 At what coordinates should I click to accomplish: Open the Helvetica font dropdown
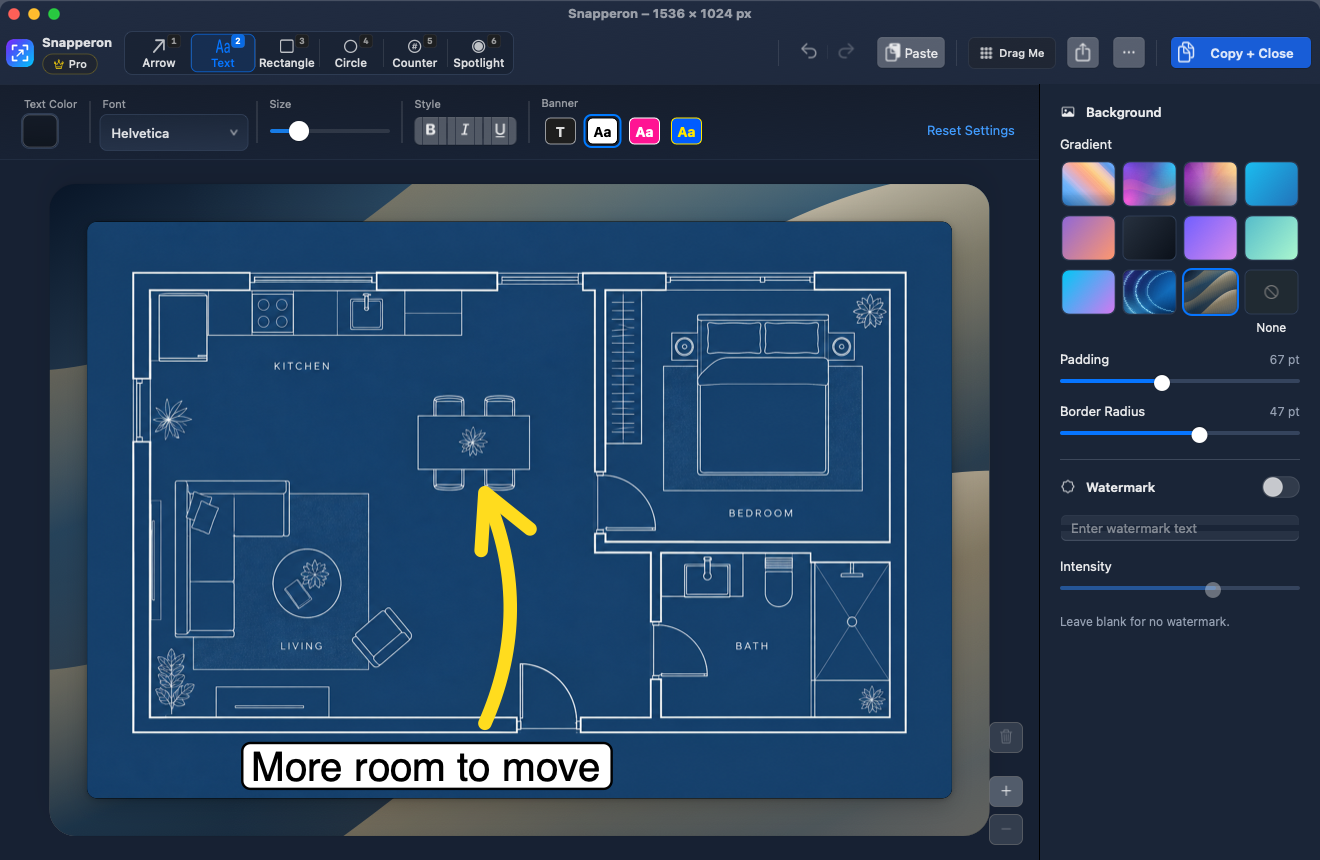pos(174,133)
